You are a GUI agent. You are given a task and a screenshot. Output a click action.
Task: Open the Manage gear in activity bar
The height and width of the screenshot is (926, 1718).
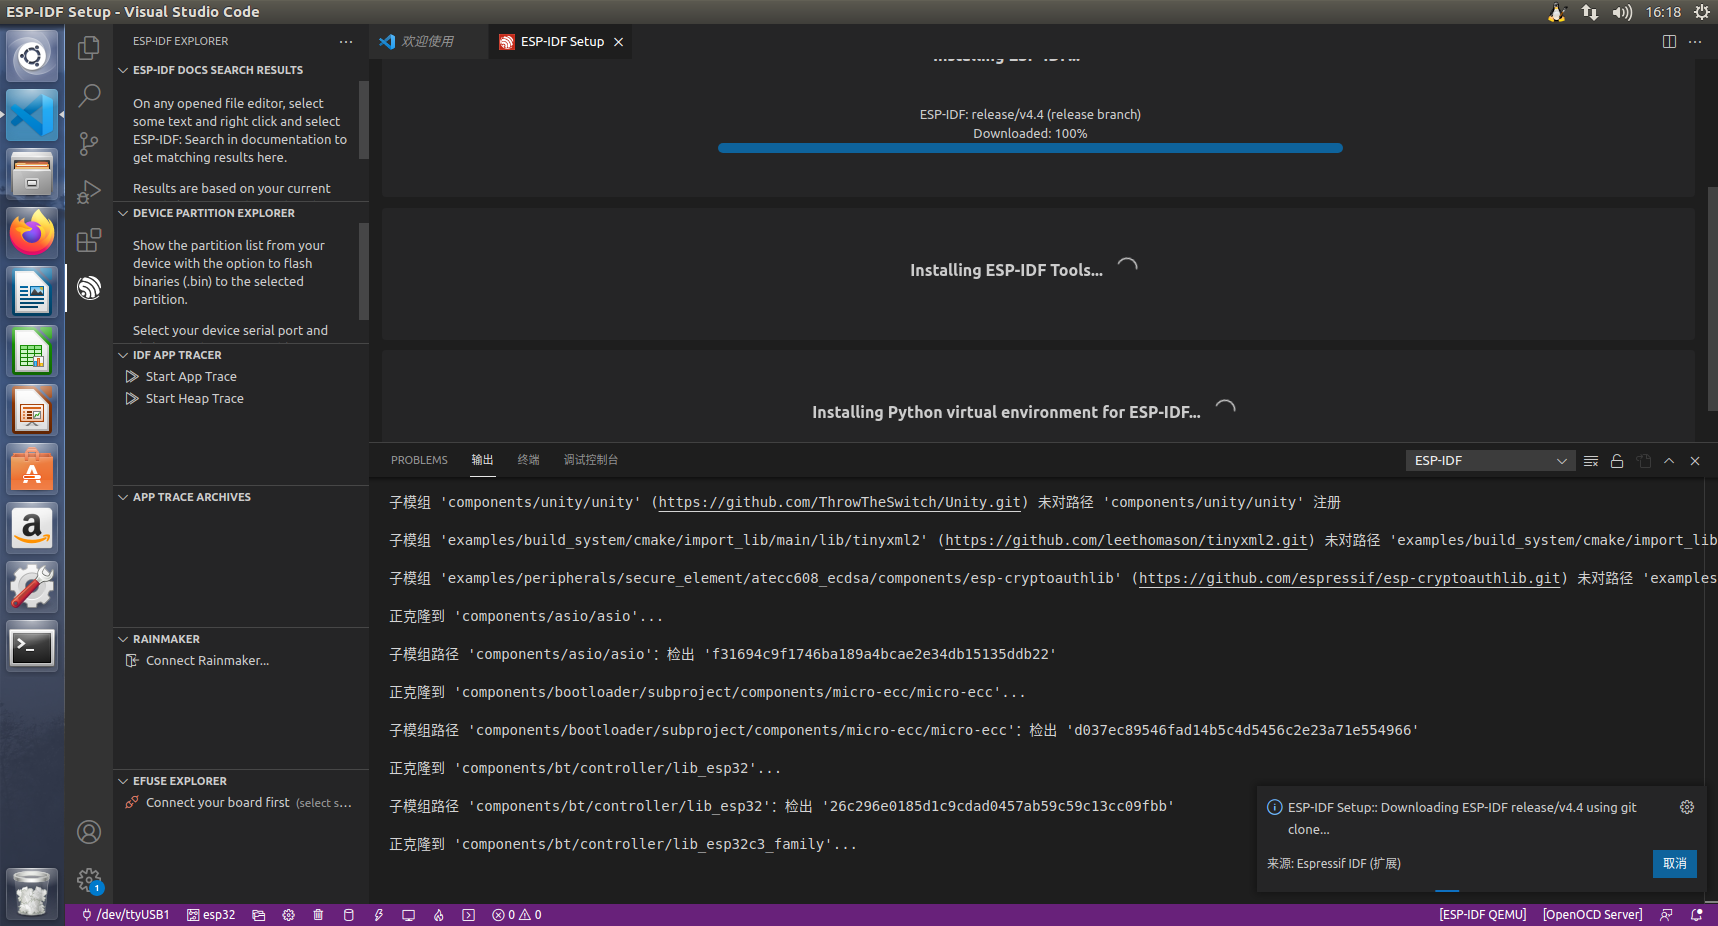(x=89, y=880)
